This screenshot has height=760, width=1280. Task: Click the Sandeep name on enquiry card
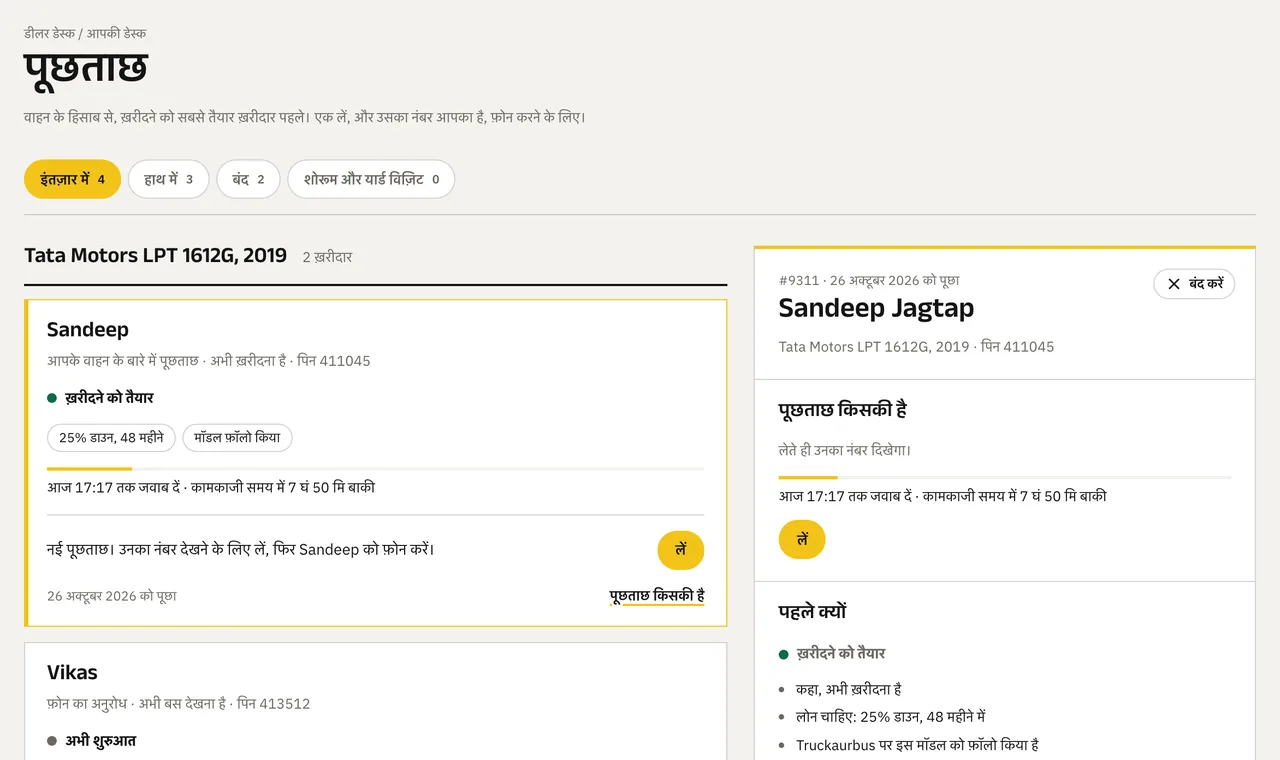click(88, 330)
